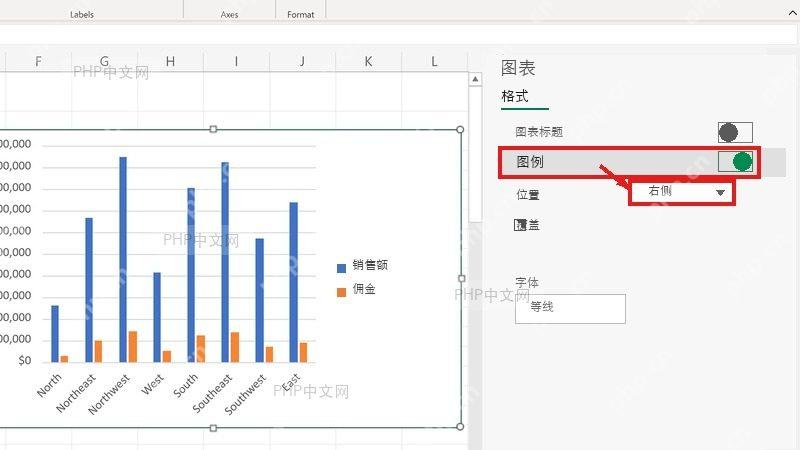Click the chart's bottom-right resize handle
The image size is (800, 450).
460,427
